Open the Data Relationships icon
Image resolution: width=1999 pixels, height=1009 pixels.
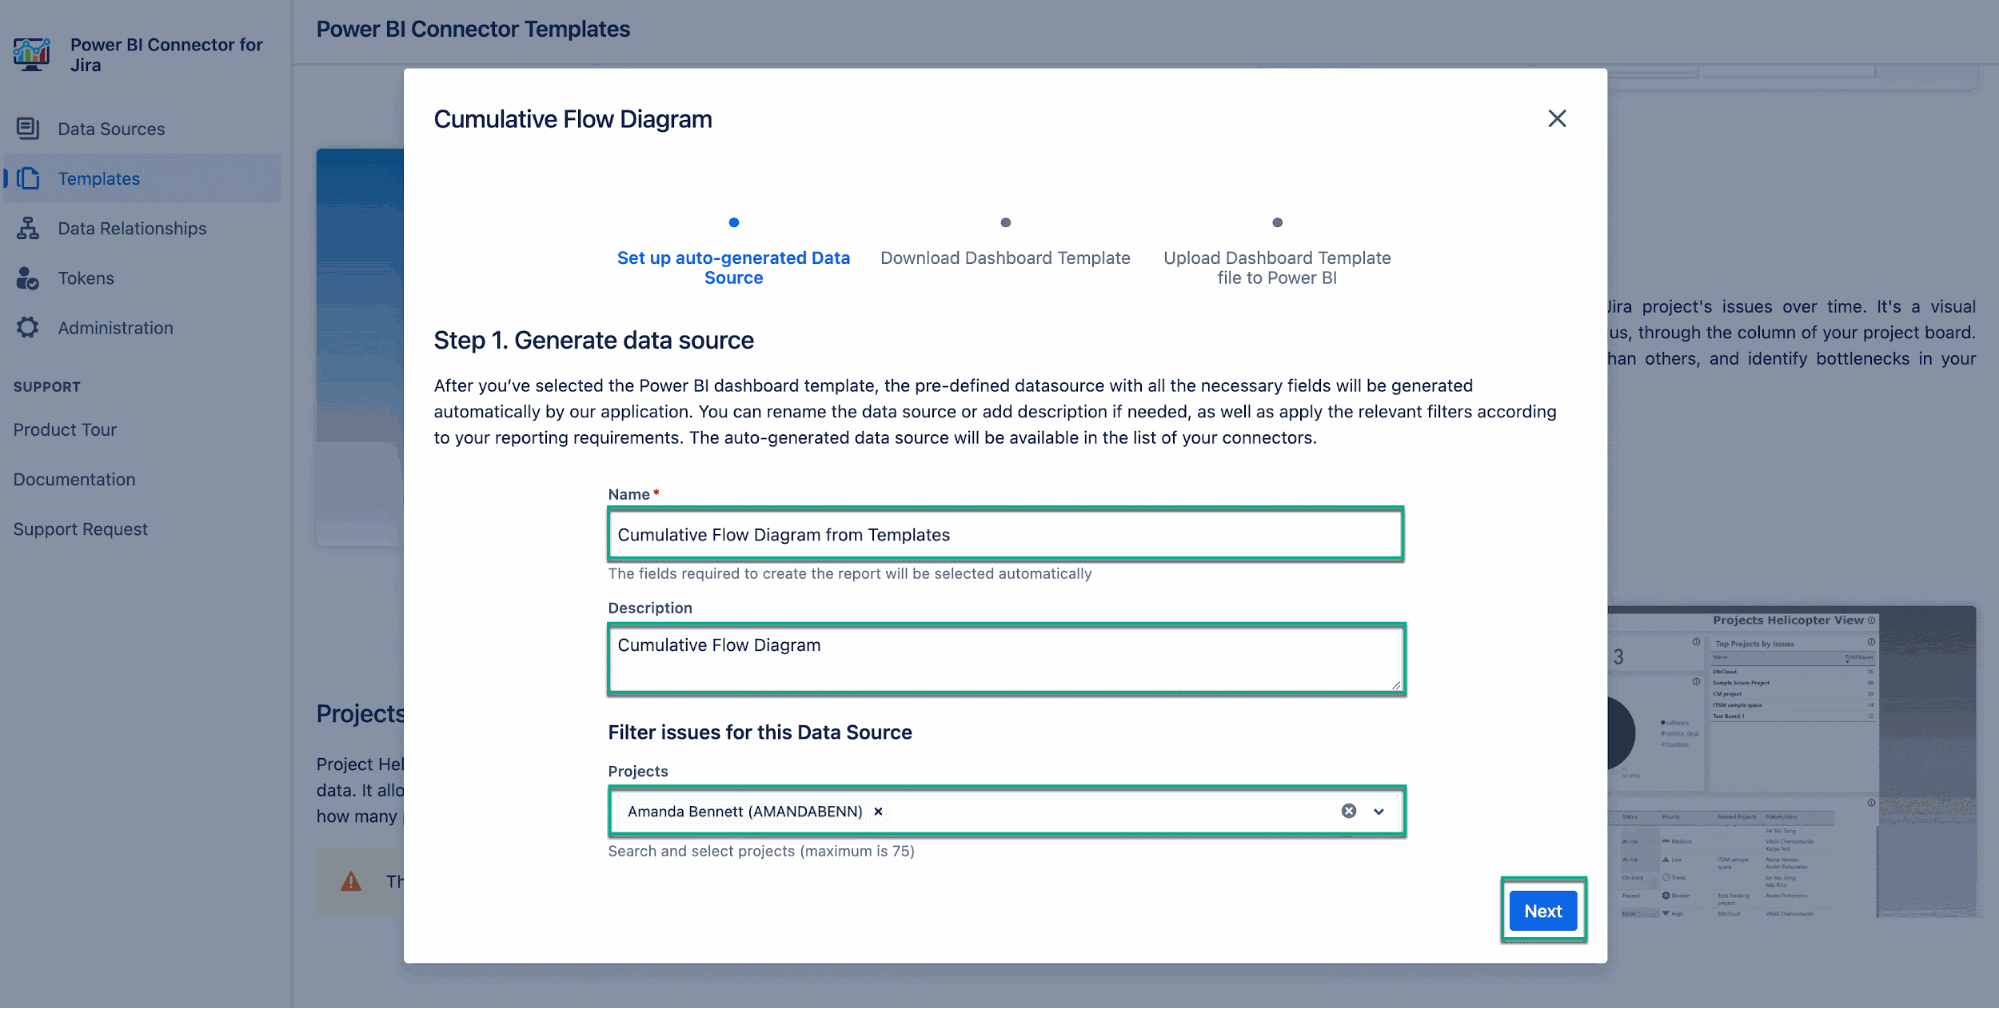27,228
